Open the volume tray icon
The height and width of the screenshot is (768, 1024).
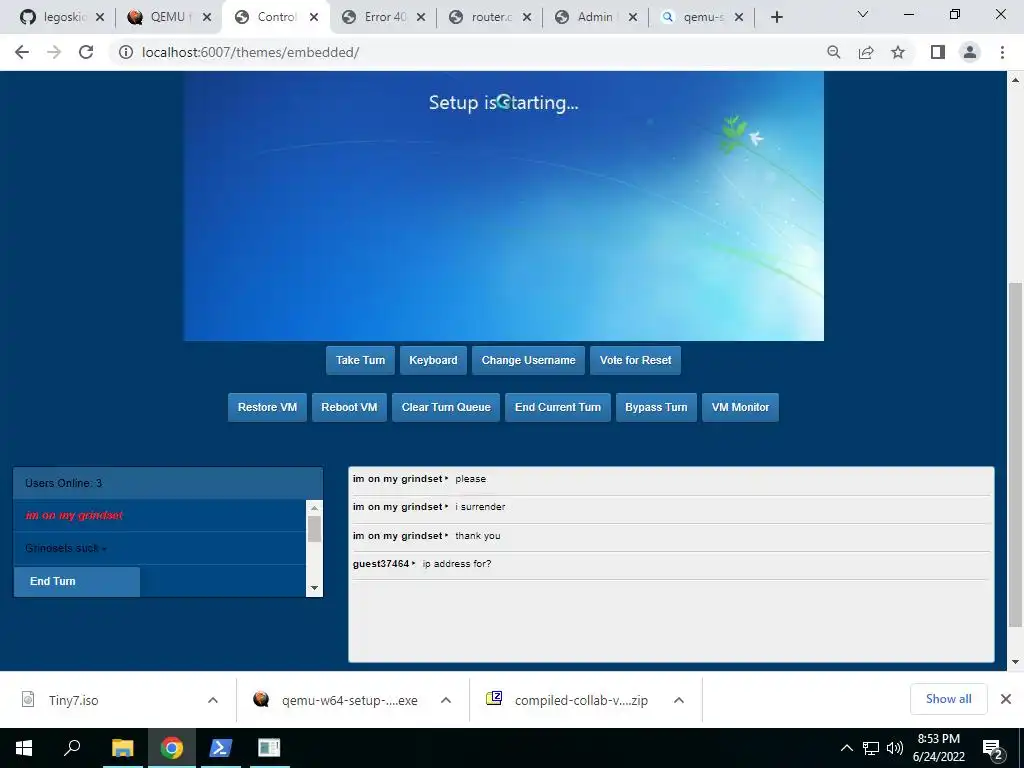coord(895,748)
